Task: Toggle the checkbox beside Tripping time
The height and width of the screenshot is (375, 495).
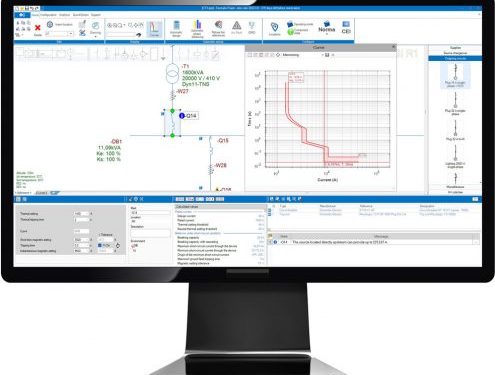Action: coord(100,245)
